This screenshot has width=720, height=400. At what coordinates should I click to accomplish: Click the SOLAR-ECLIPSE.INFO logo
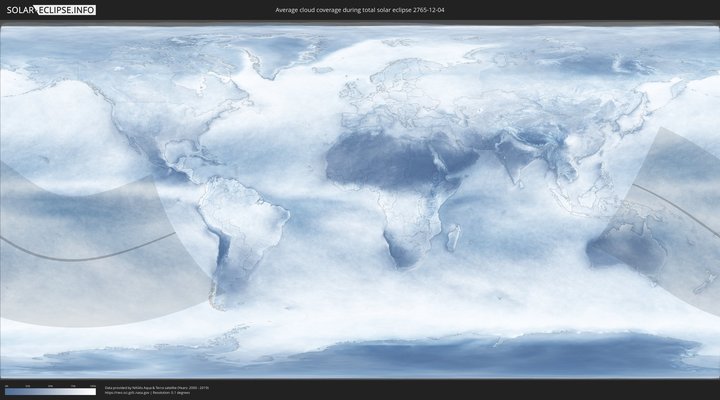pyautogui.click(x=51, y=10)
